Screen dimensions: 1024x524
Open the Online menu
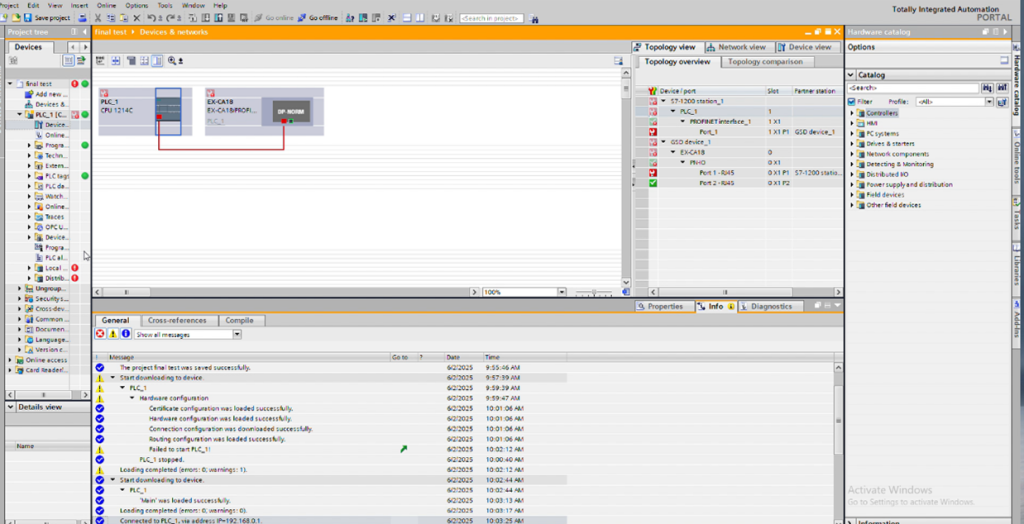106,5
